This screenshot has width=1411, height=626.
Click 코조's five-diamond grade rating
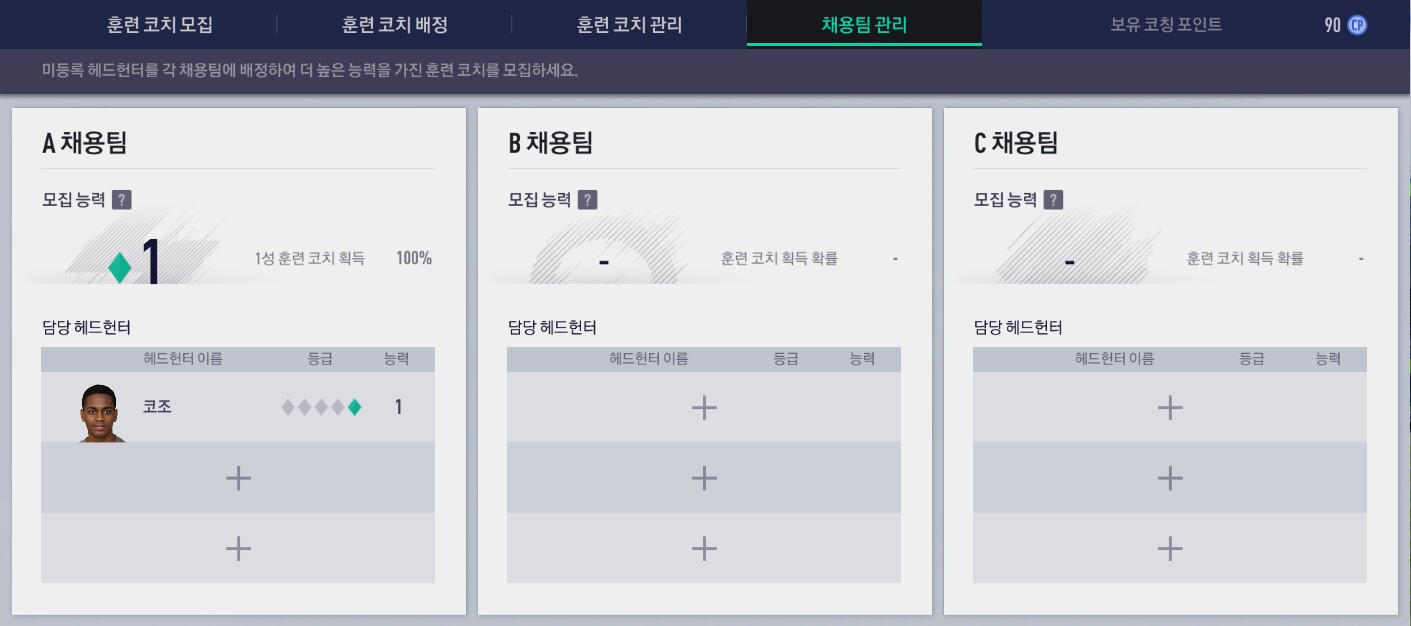tap(321, 407)
